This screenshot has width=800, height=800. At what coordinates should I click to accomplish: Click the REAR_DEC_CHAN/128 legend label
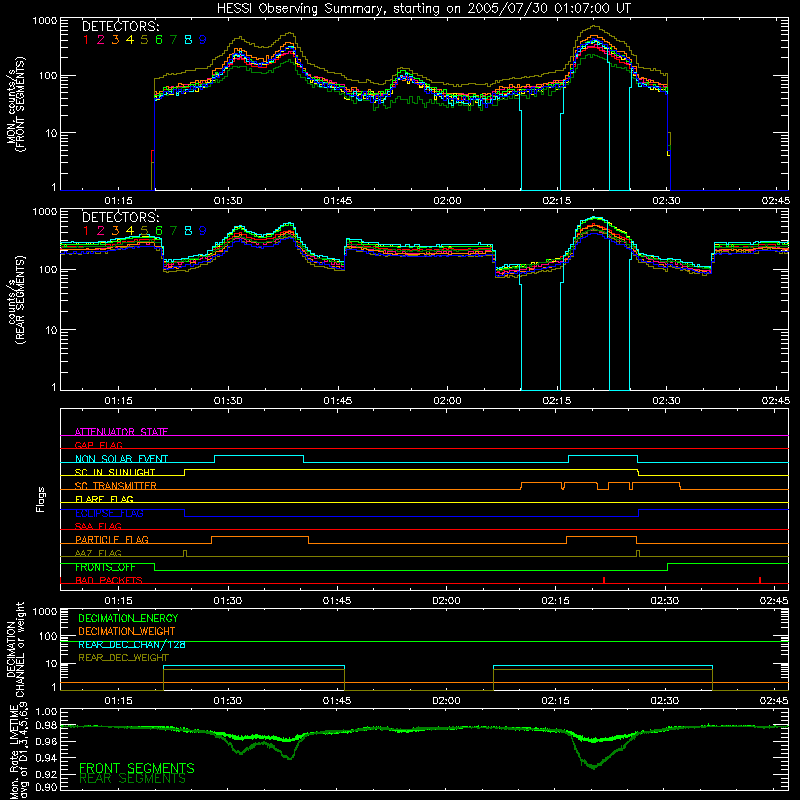point(132,645)
